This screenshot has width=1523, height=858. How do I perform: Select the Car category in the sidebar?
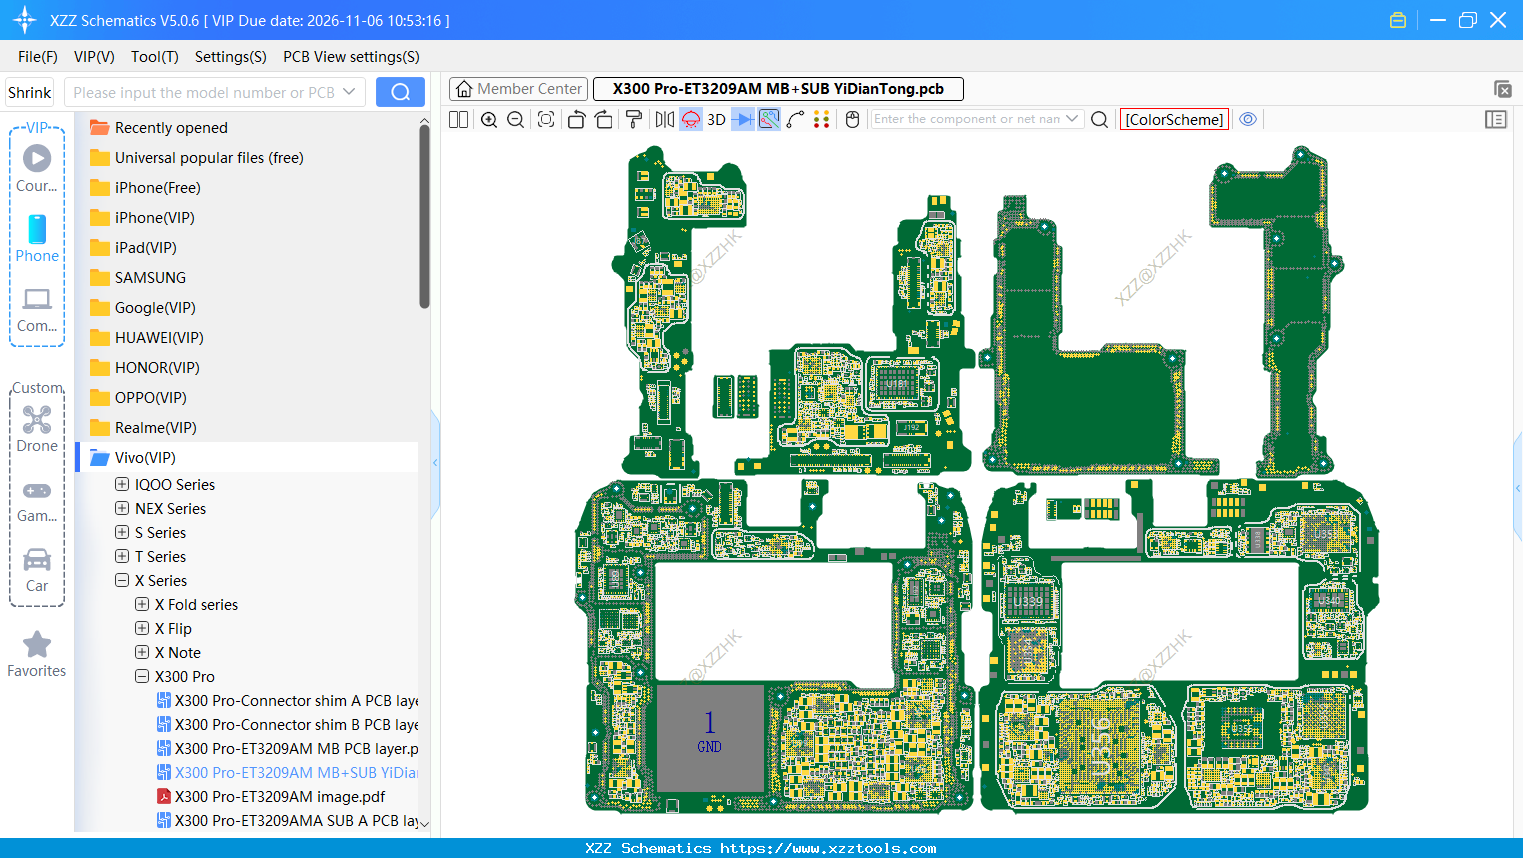(x=37, y=570)
